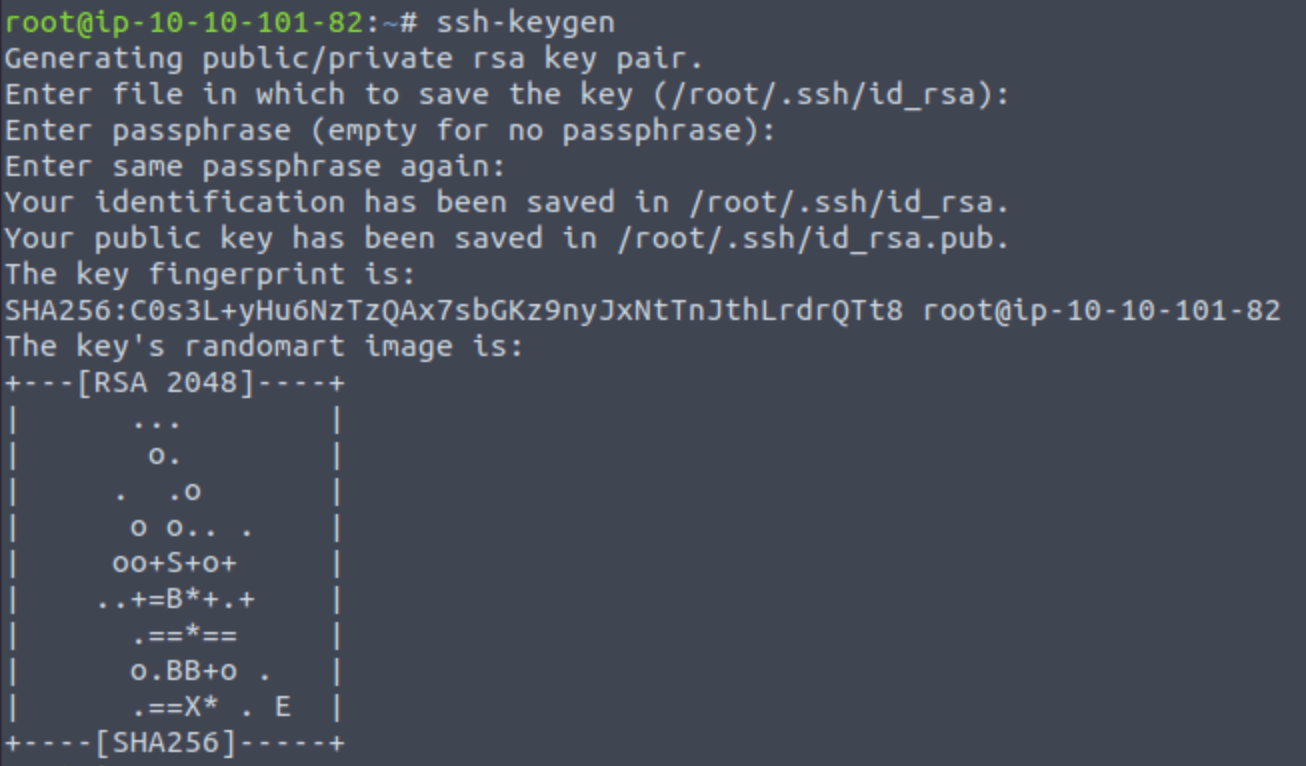
Task: Click the ssh-keygen command text
Action: [x=525, y=21]
